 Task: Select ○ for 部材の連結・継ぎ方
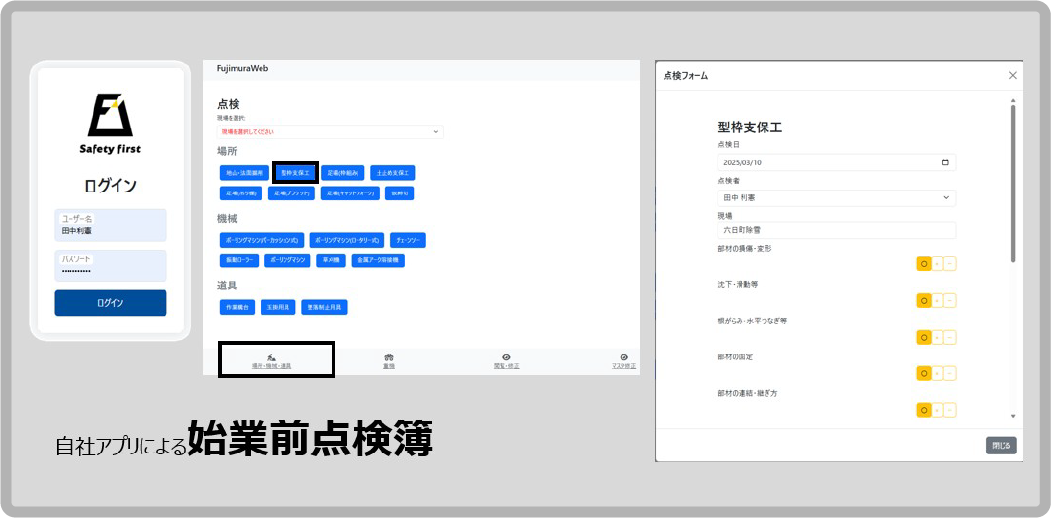tap(924, 409)
